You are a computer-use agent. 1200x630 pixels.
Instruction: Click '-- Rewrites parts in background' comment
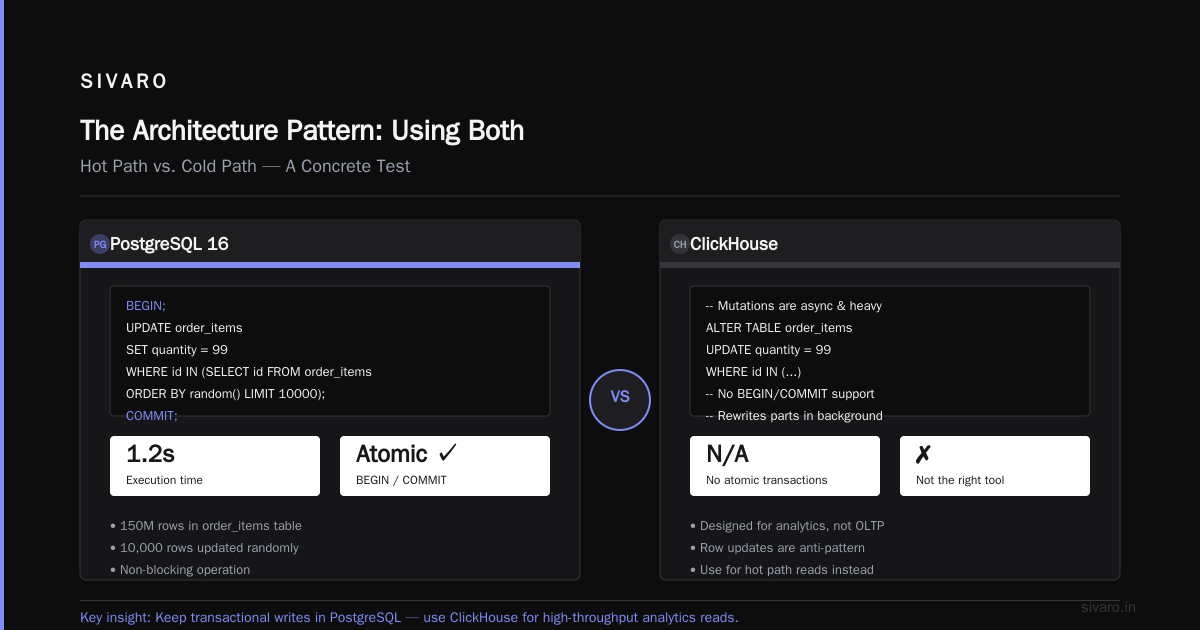coord(794,415)
